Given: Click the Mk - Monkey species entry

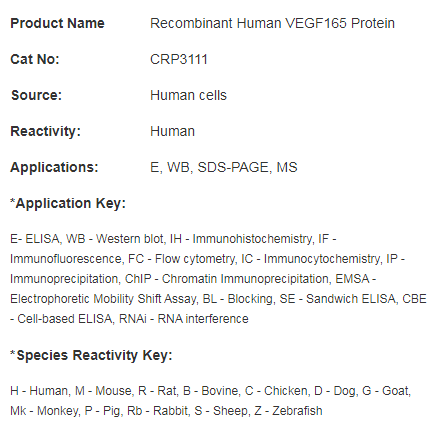Looking at the screenshot, I should 45,411.
